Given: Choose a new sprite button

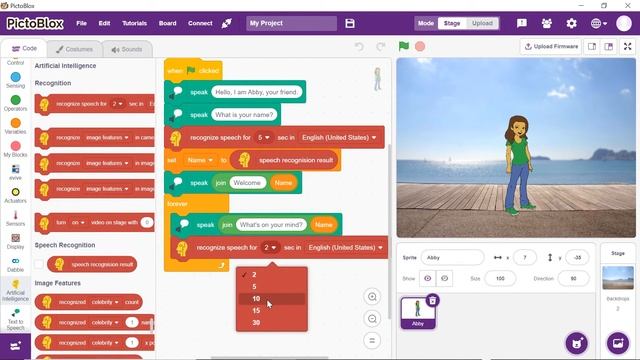Looking at the screenshot, I should click(576, 343).
